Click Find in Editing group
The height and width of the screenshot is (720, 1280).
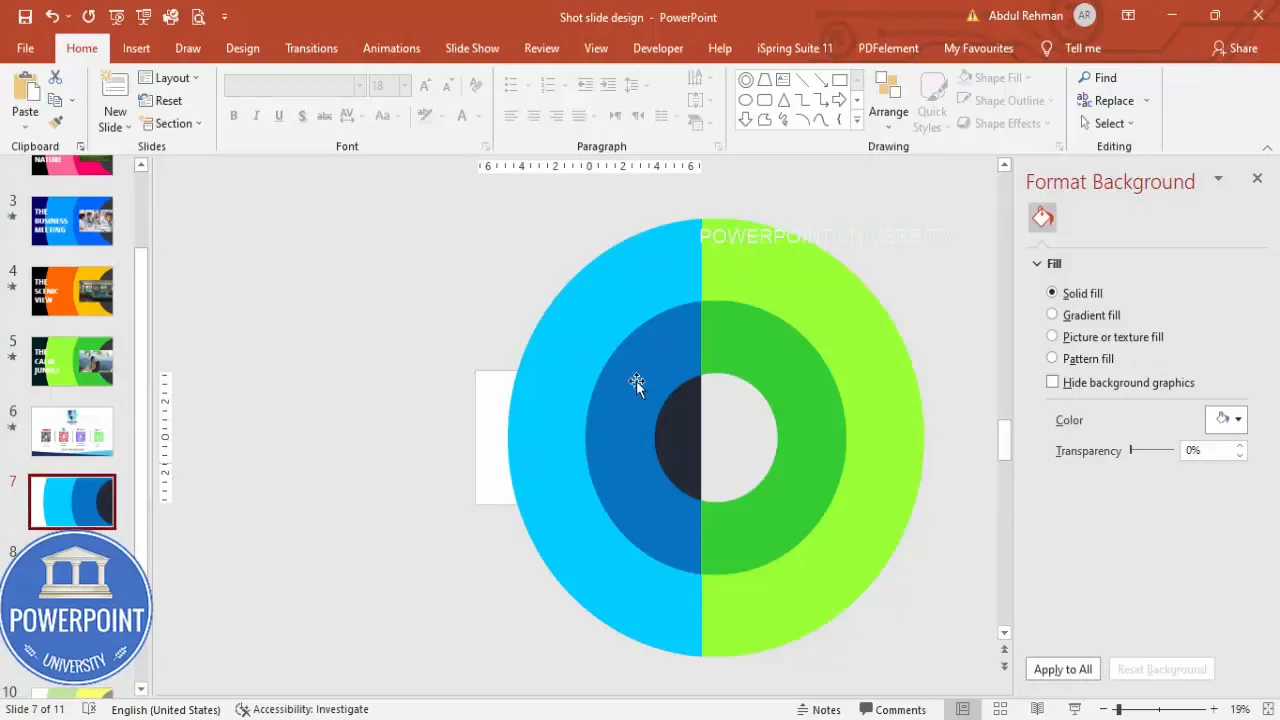(x=1097, y=77)
